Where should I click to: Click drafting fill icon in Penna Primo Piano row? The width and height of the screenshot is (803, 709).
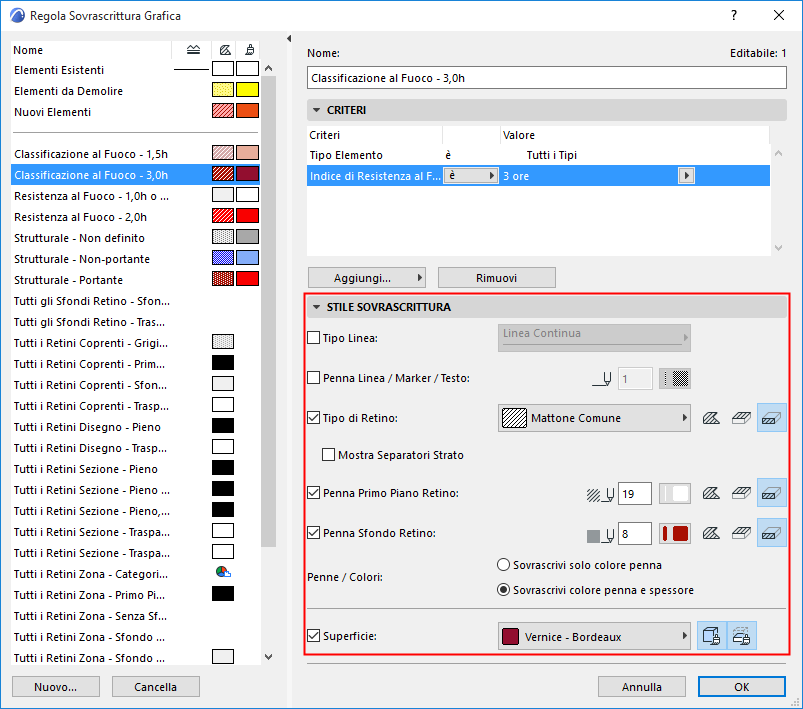point(711,493)
